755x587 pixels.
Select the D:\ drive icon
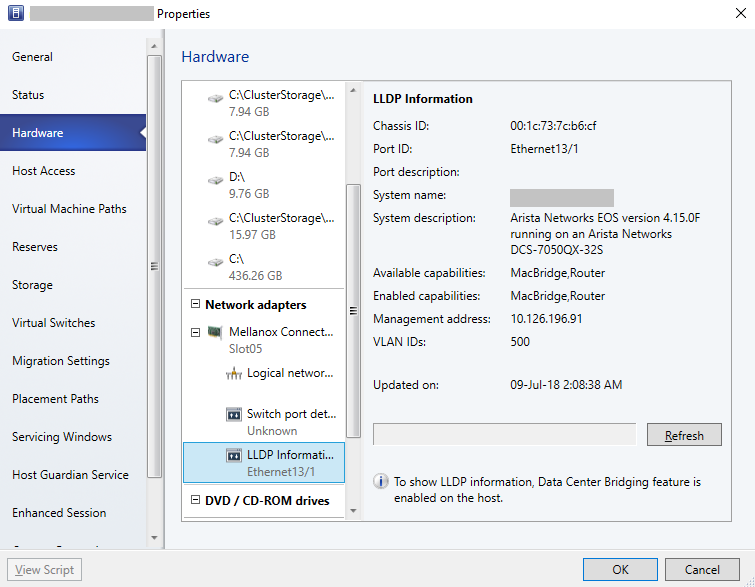[x=216, y=179]
